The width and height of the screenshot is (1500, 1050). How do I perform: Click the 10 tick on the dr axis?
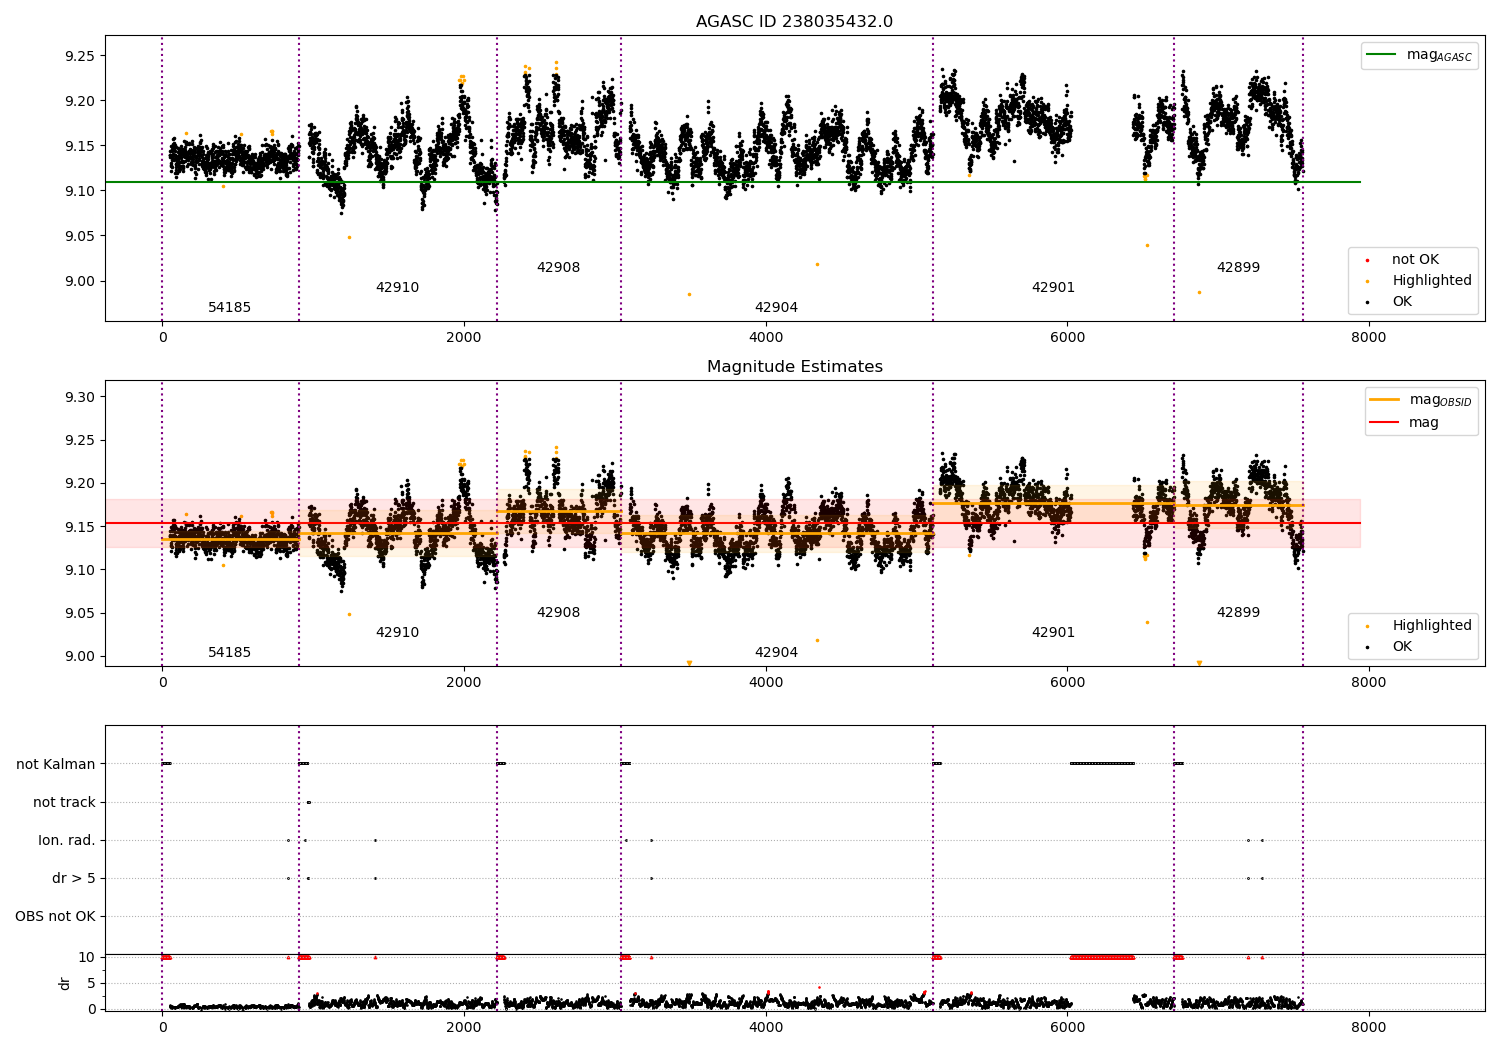(x=87, y=958)
